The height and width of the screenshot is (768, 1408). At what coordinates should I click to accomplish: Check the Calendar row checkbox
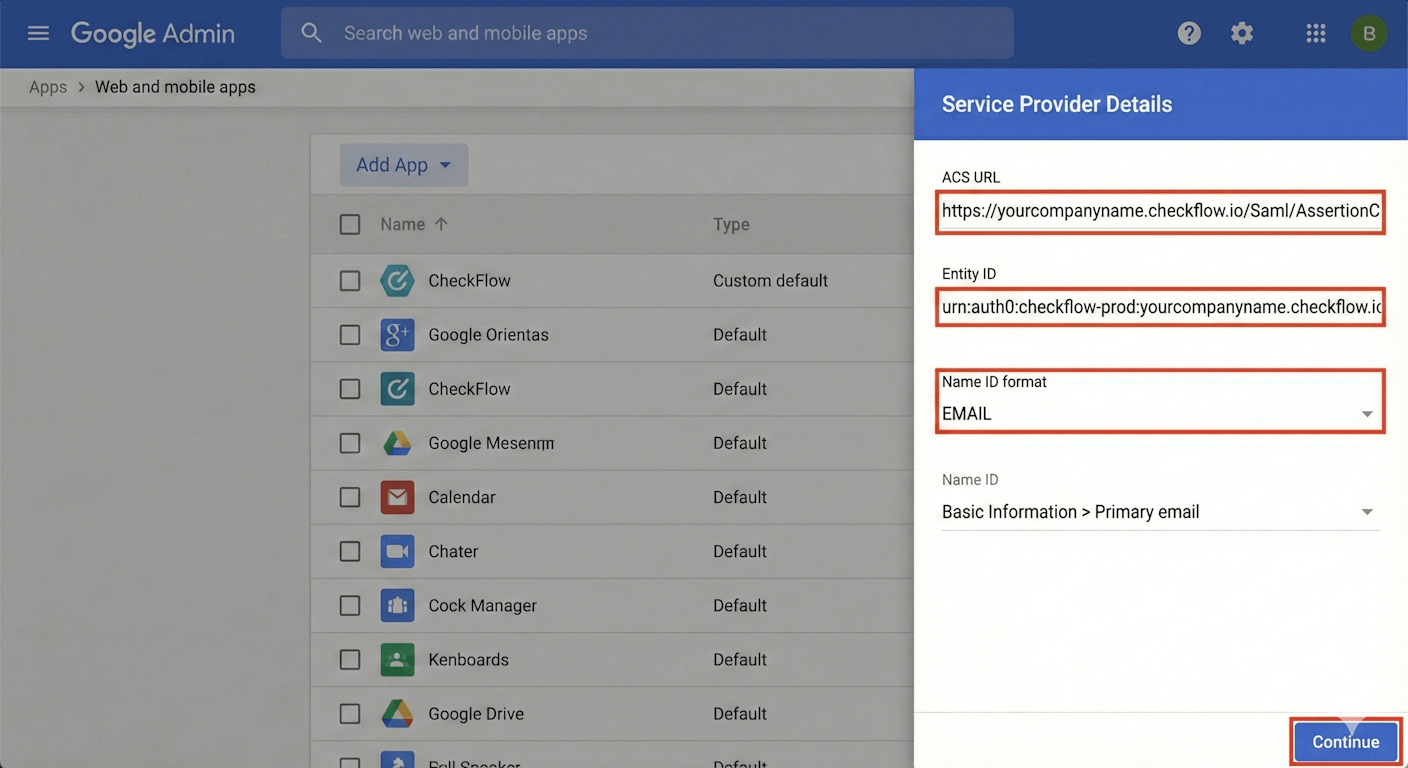click(x=350, y=497)
